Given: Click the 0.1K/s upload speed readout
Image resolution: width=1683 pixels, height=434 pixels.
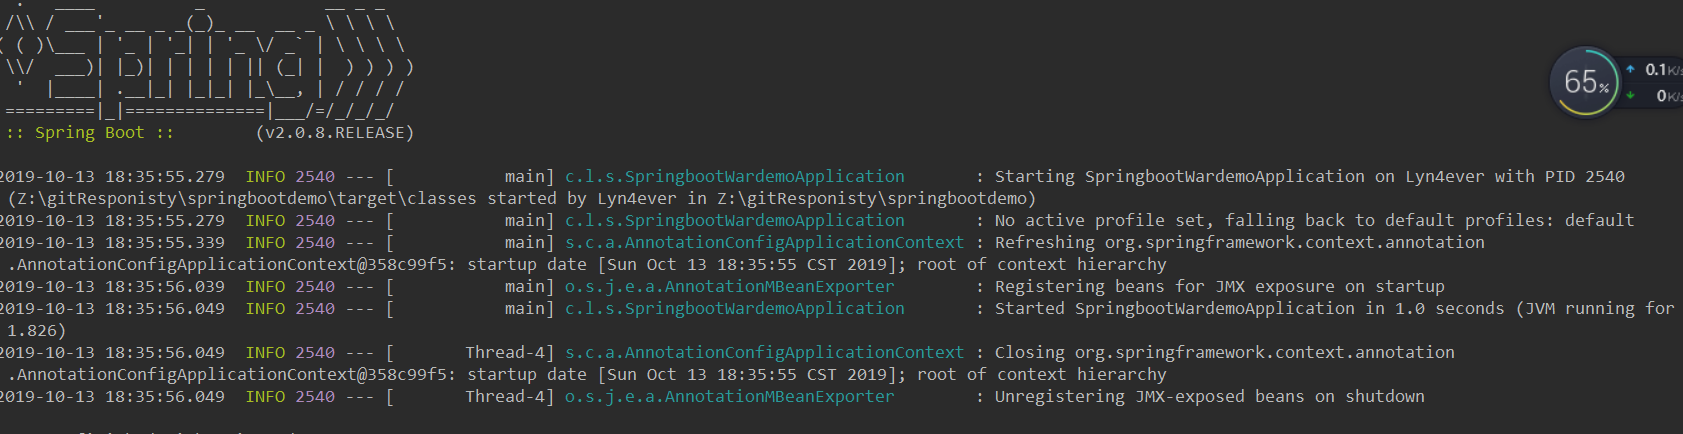Looking at the screenshot, I should tap(1663, 69).
